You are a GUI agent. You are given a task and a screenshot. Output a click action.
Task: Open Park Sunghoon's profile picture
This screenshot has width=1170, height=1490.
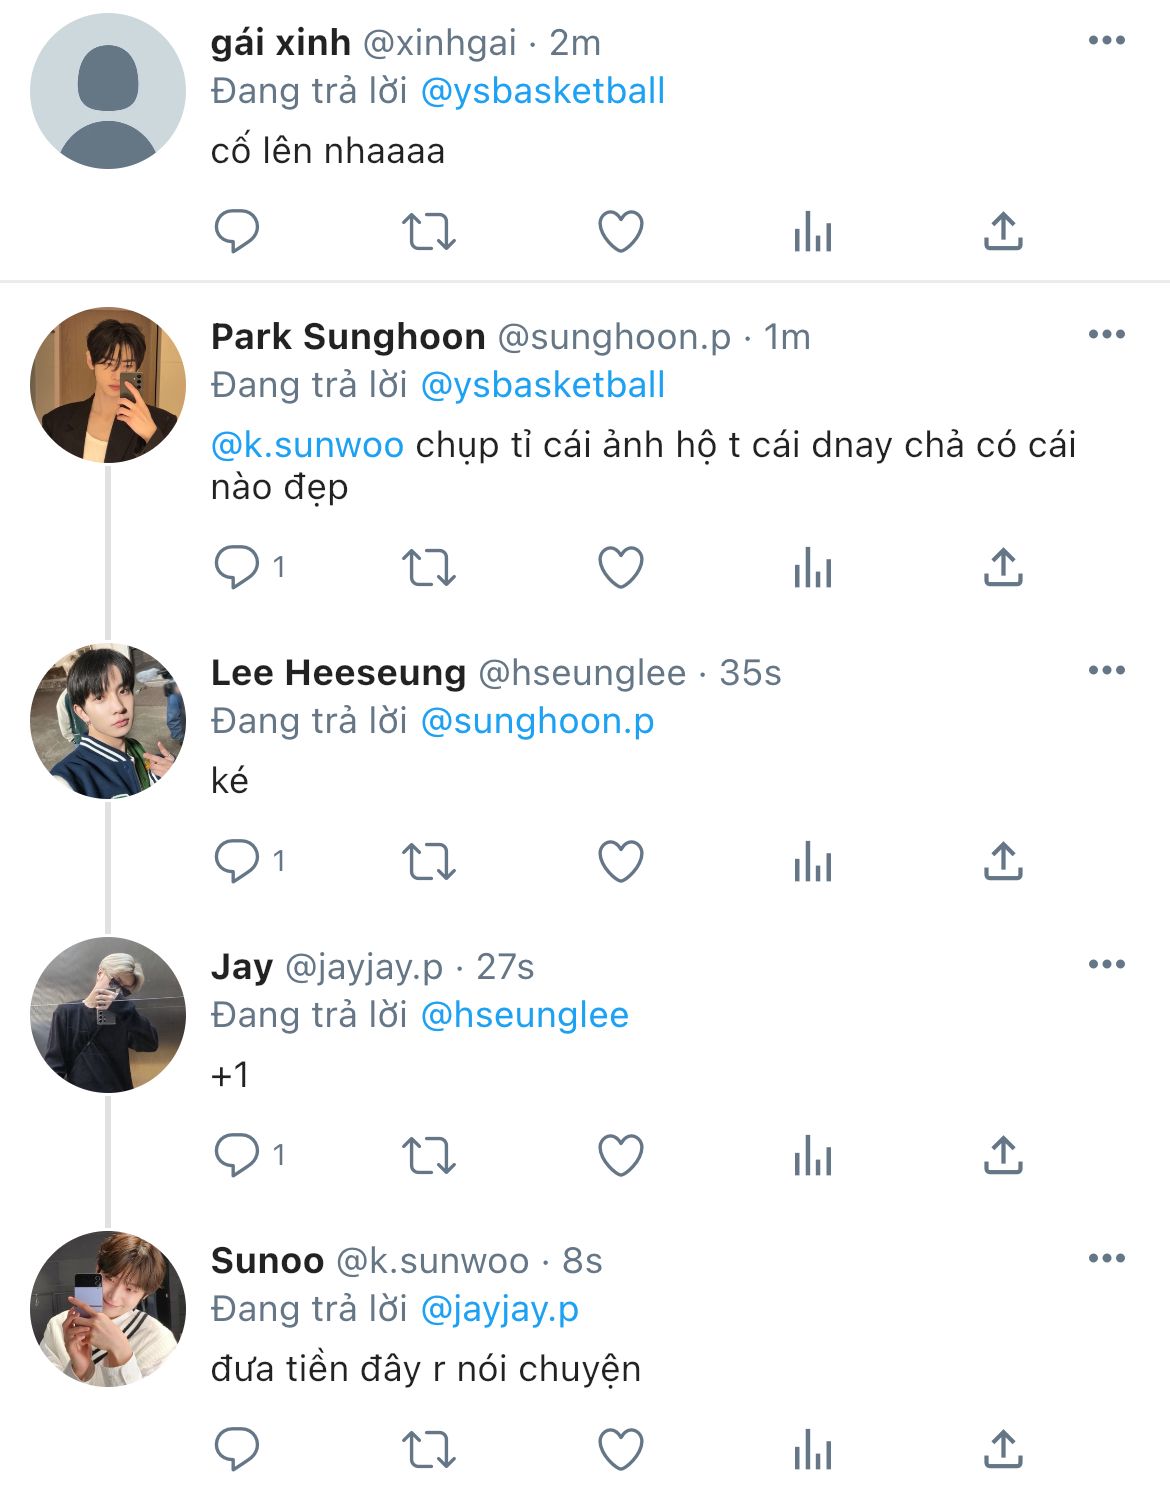tap(108, 385)
